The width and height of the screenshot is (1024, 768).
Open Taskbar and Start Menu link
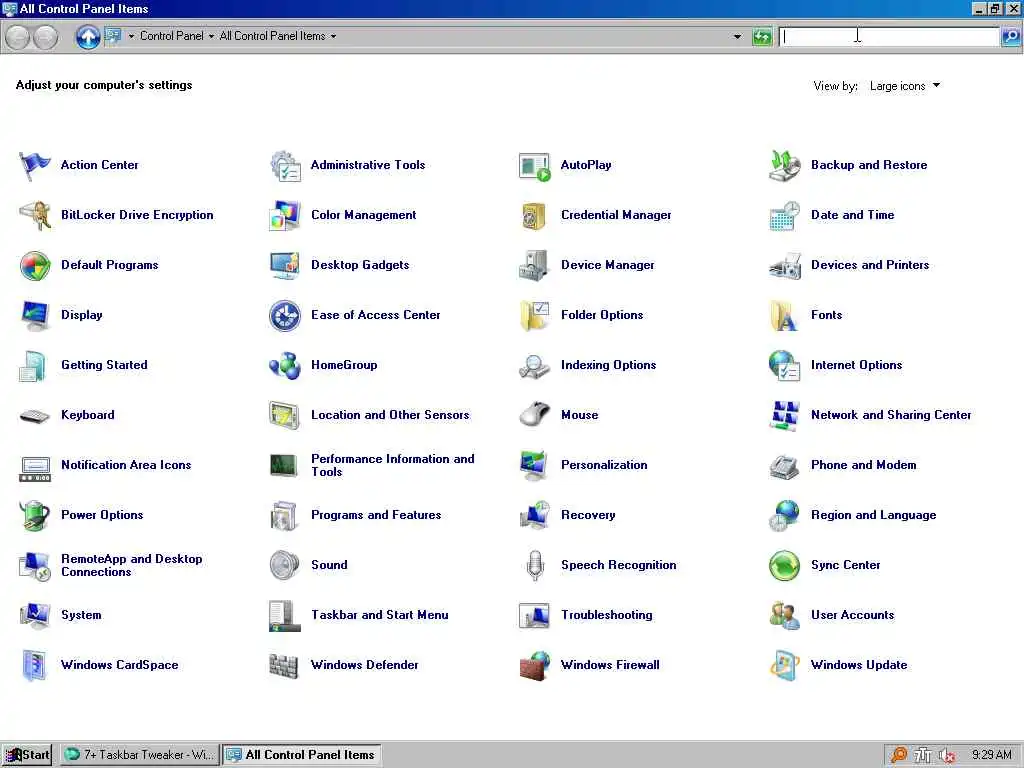coord(379,615)
